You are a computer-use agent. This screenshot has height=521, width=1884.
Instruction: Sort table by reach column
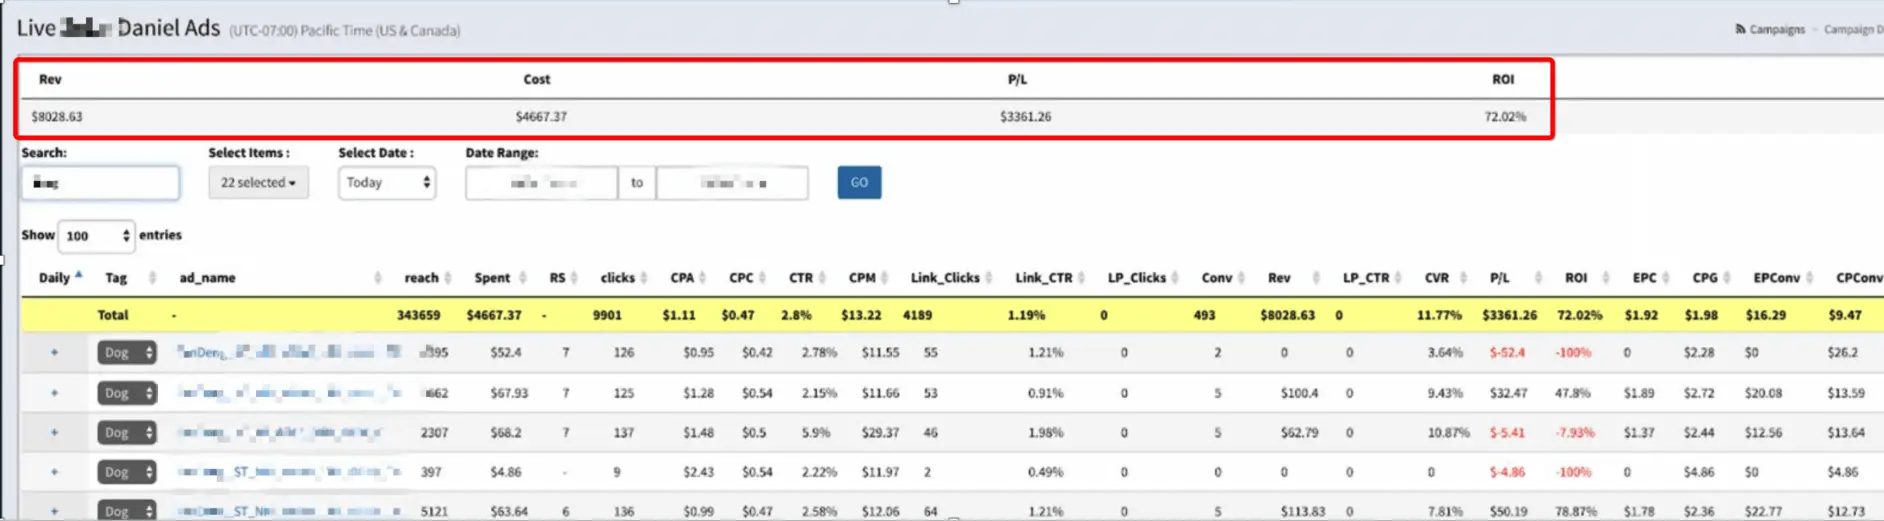coord(421,278)
